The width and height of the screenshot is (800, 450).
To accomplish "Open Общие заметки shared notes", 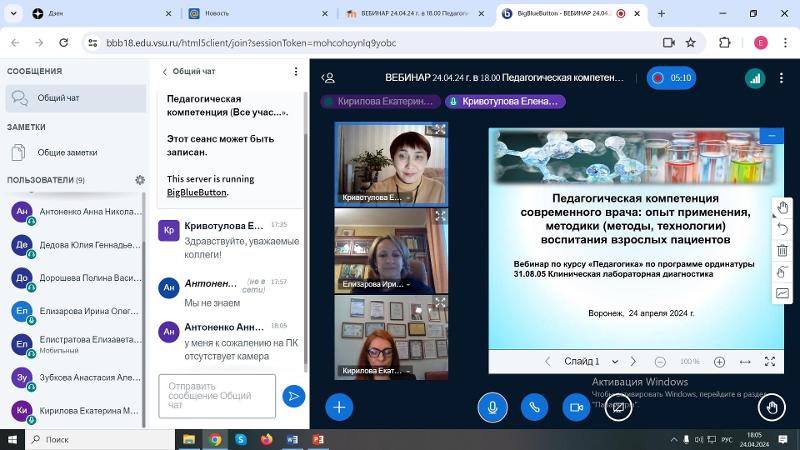I will pyautogui.click(x=65, y=152).
